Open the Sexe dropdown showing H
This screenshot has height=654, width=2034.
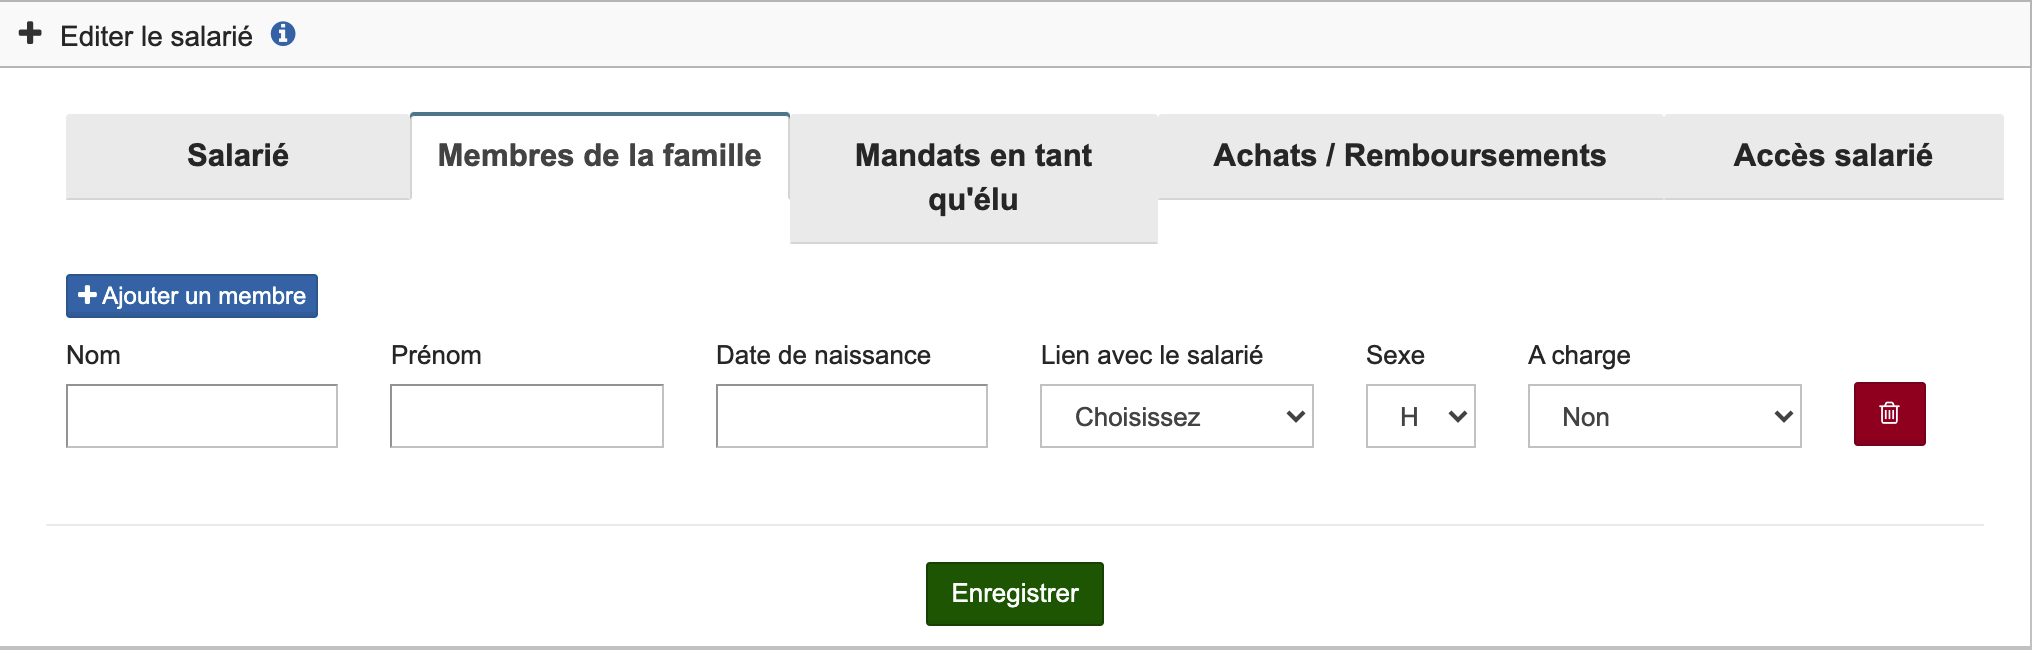(x=1420, y=417)
